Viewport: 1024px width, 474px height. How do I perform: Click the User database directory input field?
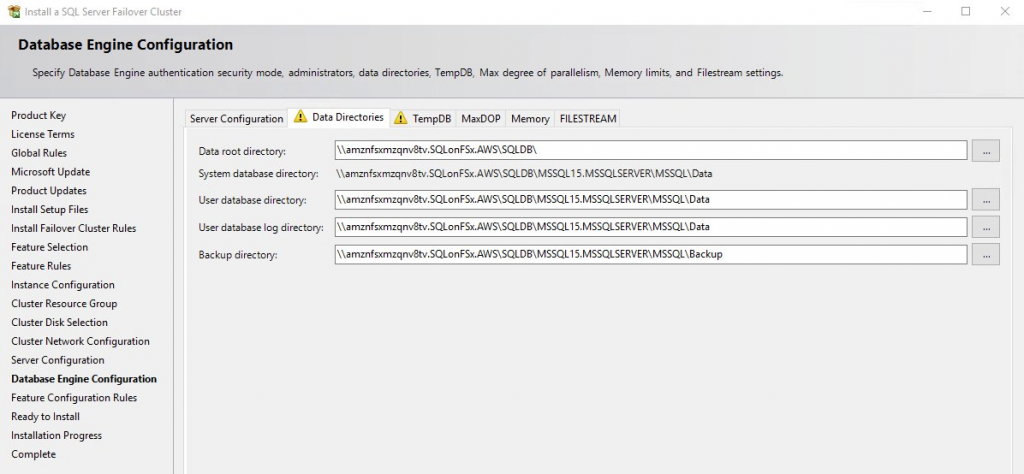(x=650, y=199)
